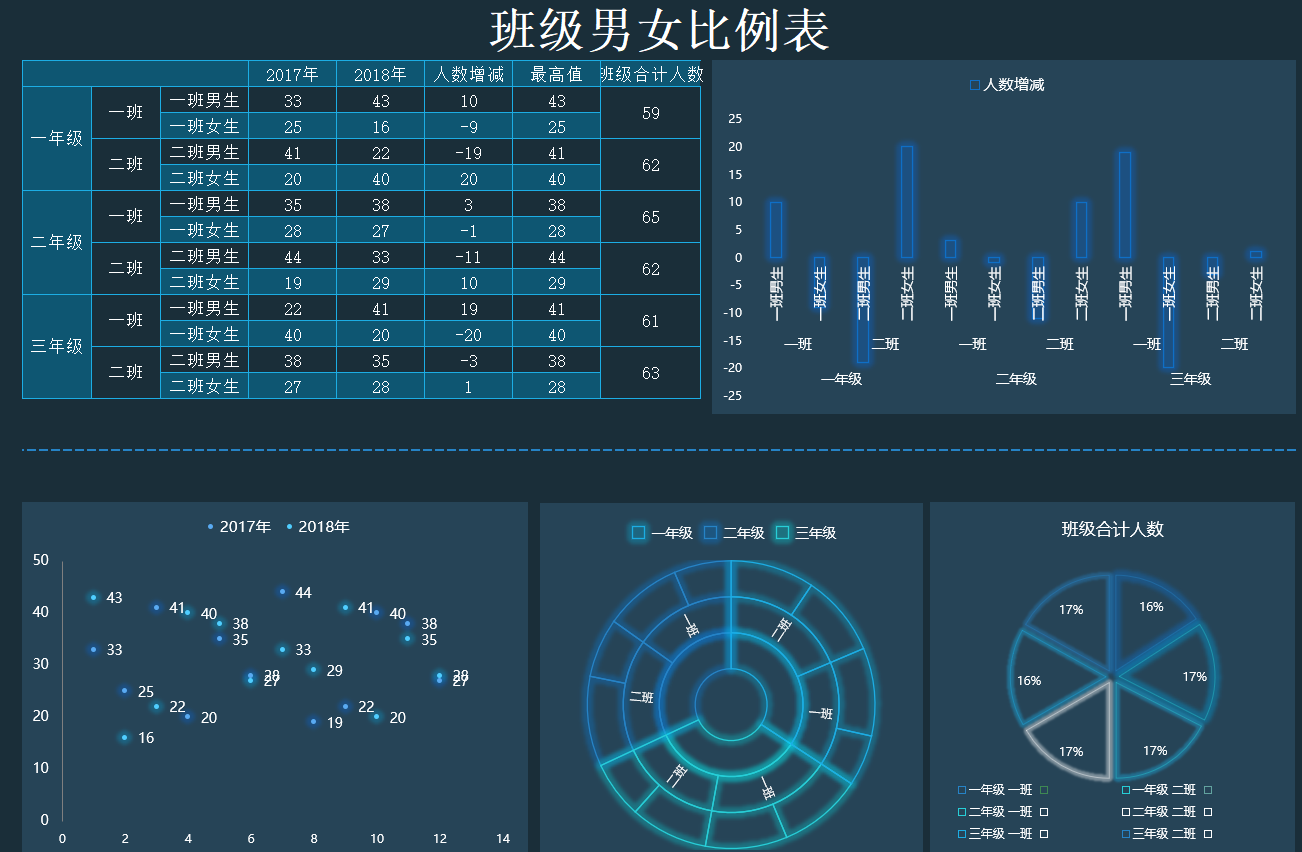Click the 三年级 row header in the table
Image resolution: width=1302 pixels, height=852 pixels.
tap(57, 347)
